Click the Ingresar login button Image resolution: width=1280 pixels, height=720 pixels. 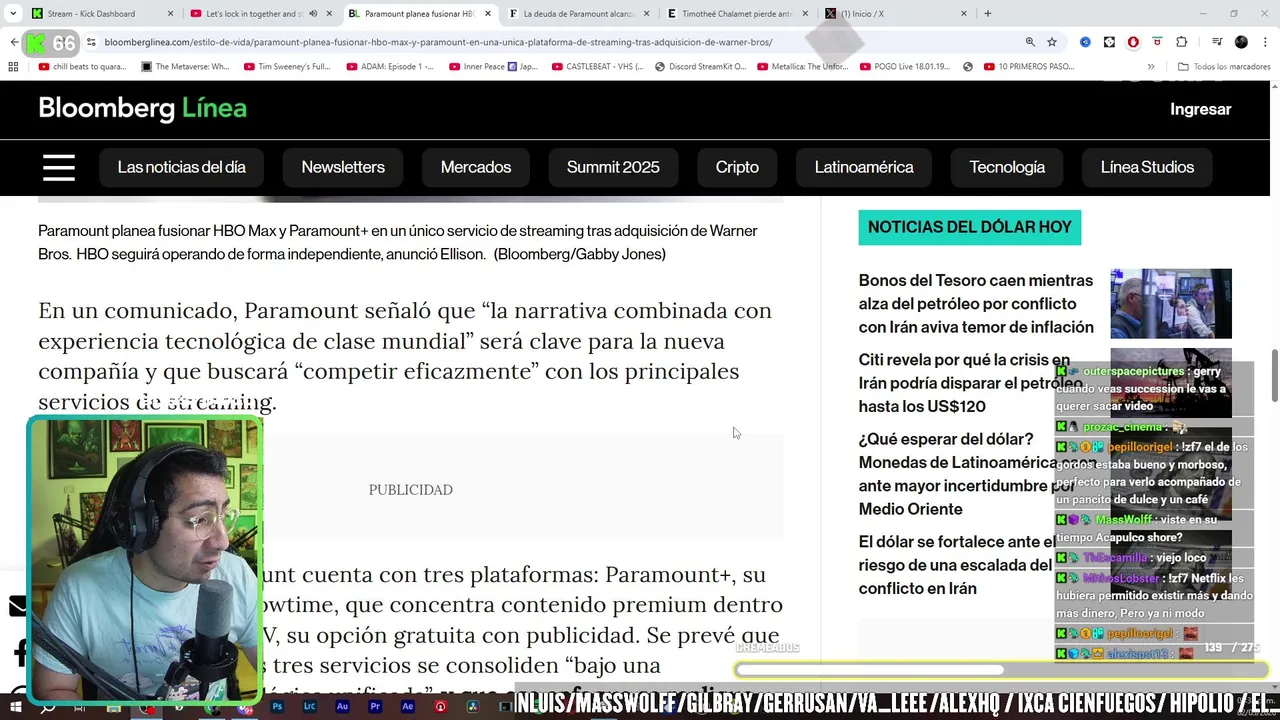tap(1200, 109)
